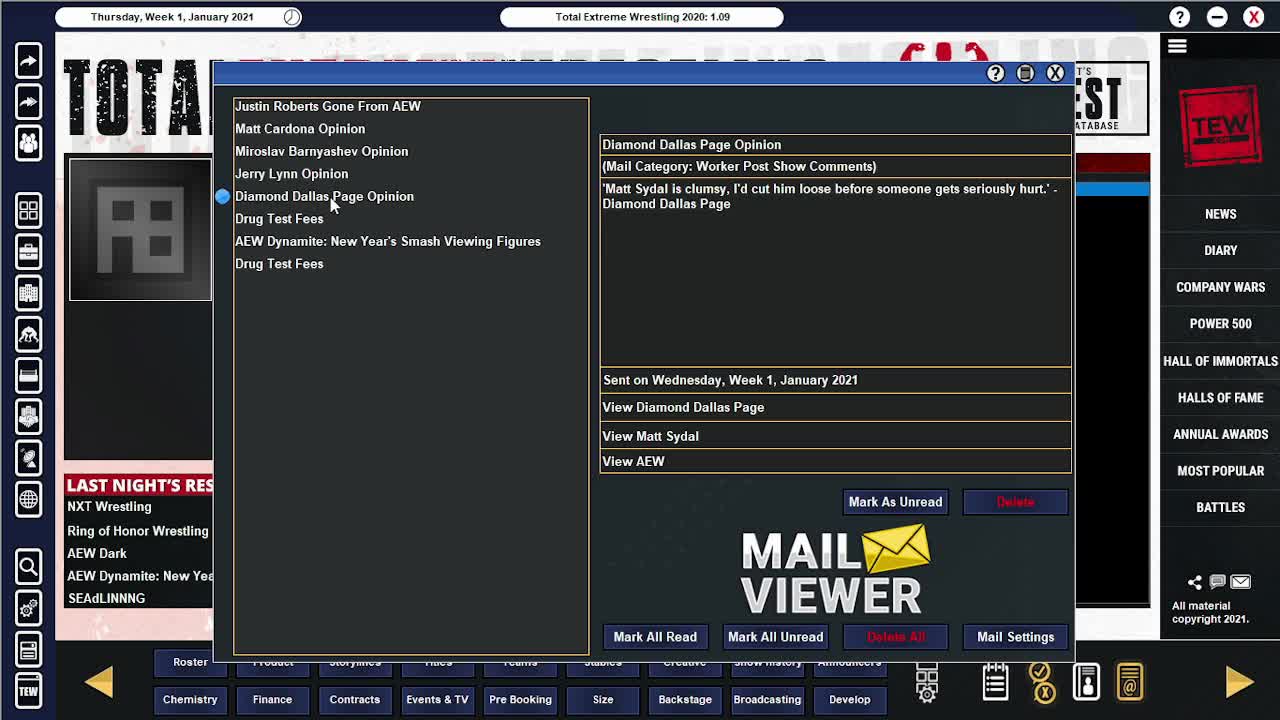The height and width of the screenshot is (720, 1280).
Task: Click the TEW logo icon in sidebar
Action: click(x=28, y=690)
